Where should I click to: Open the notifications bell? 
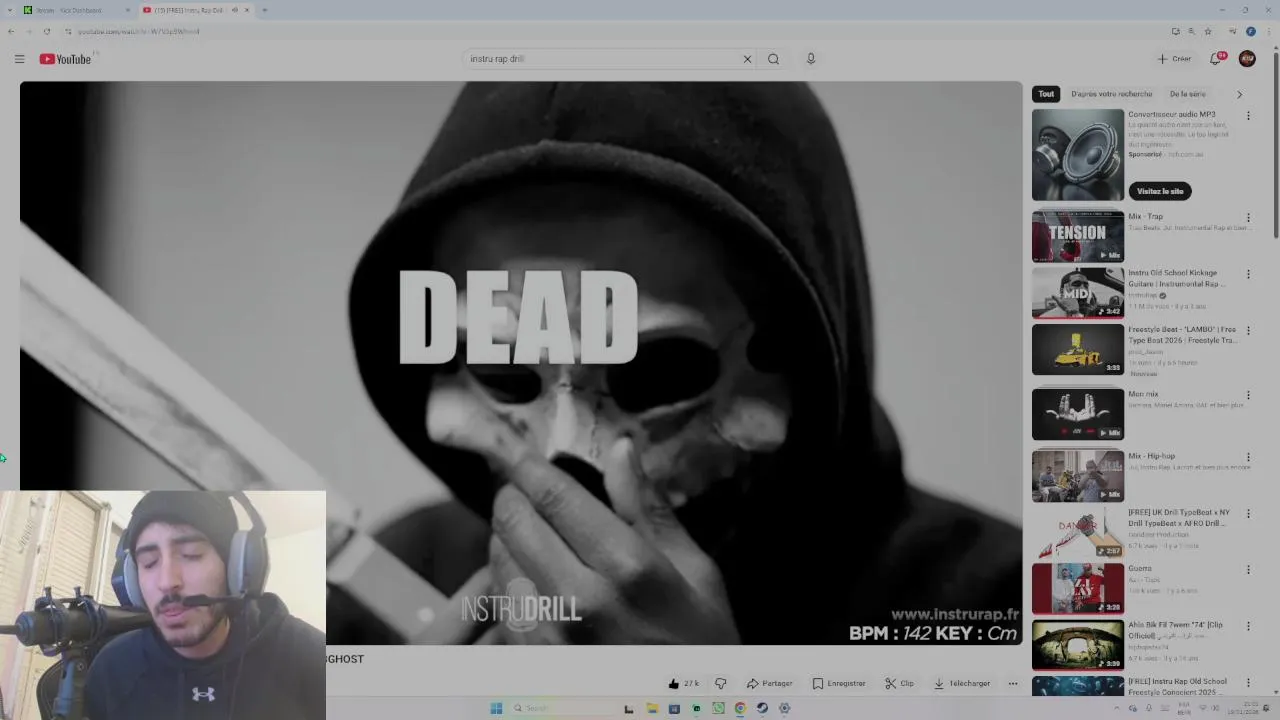coord(1216,59)
